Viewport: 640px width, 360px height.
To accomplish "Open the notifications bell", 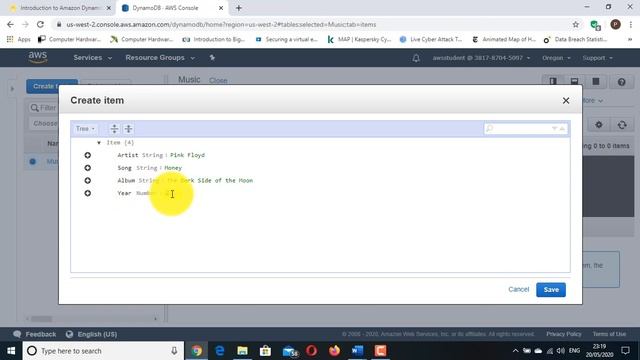I will (x=416, y=58).
